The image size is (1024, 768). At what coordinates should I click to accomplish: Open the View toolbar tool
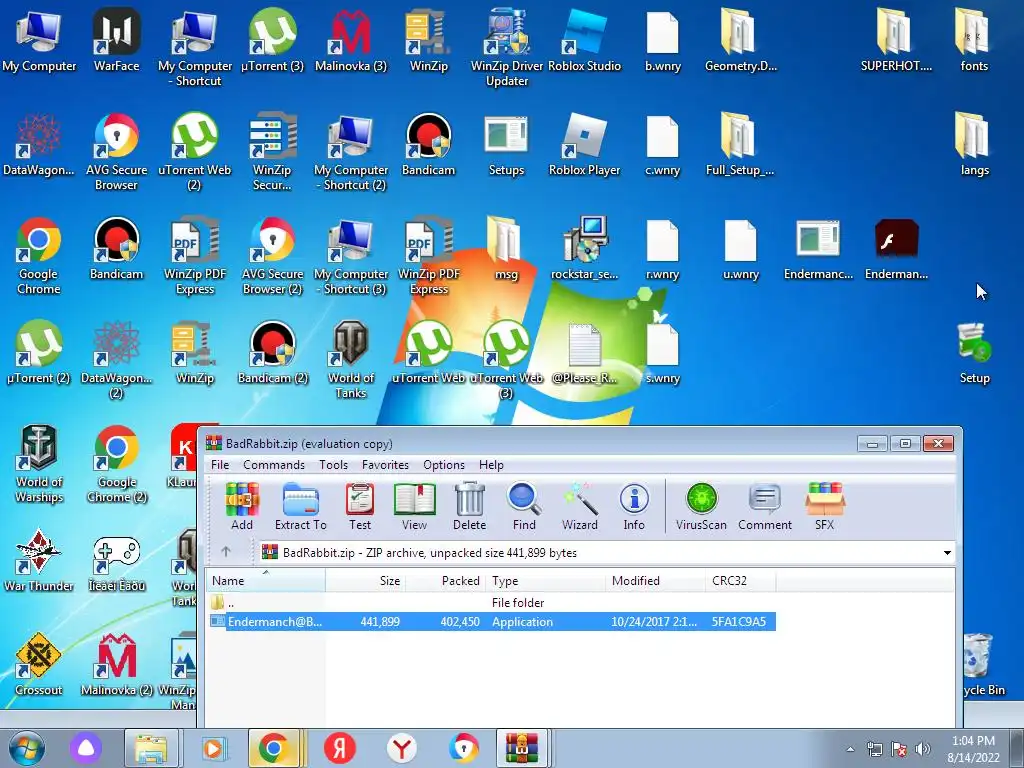tap(414, 507)
